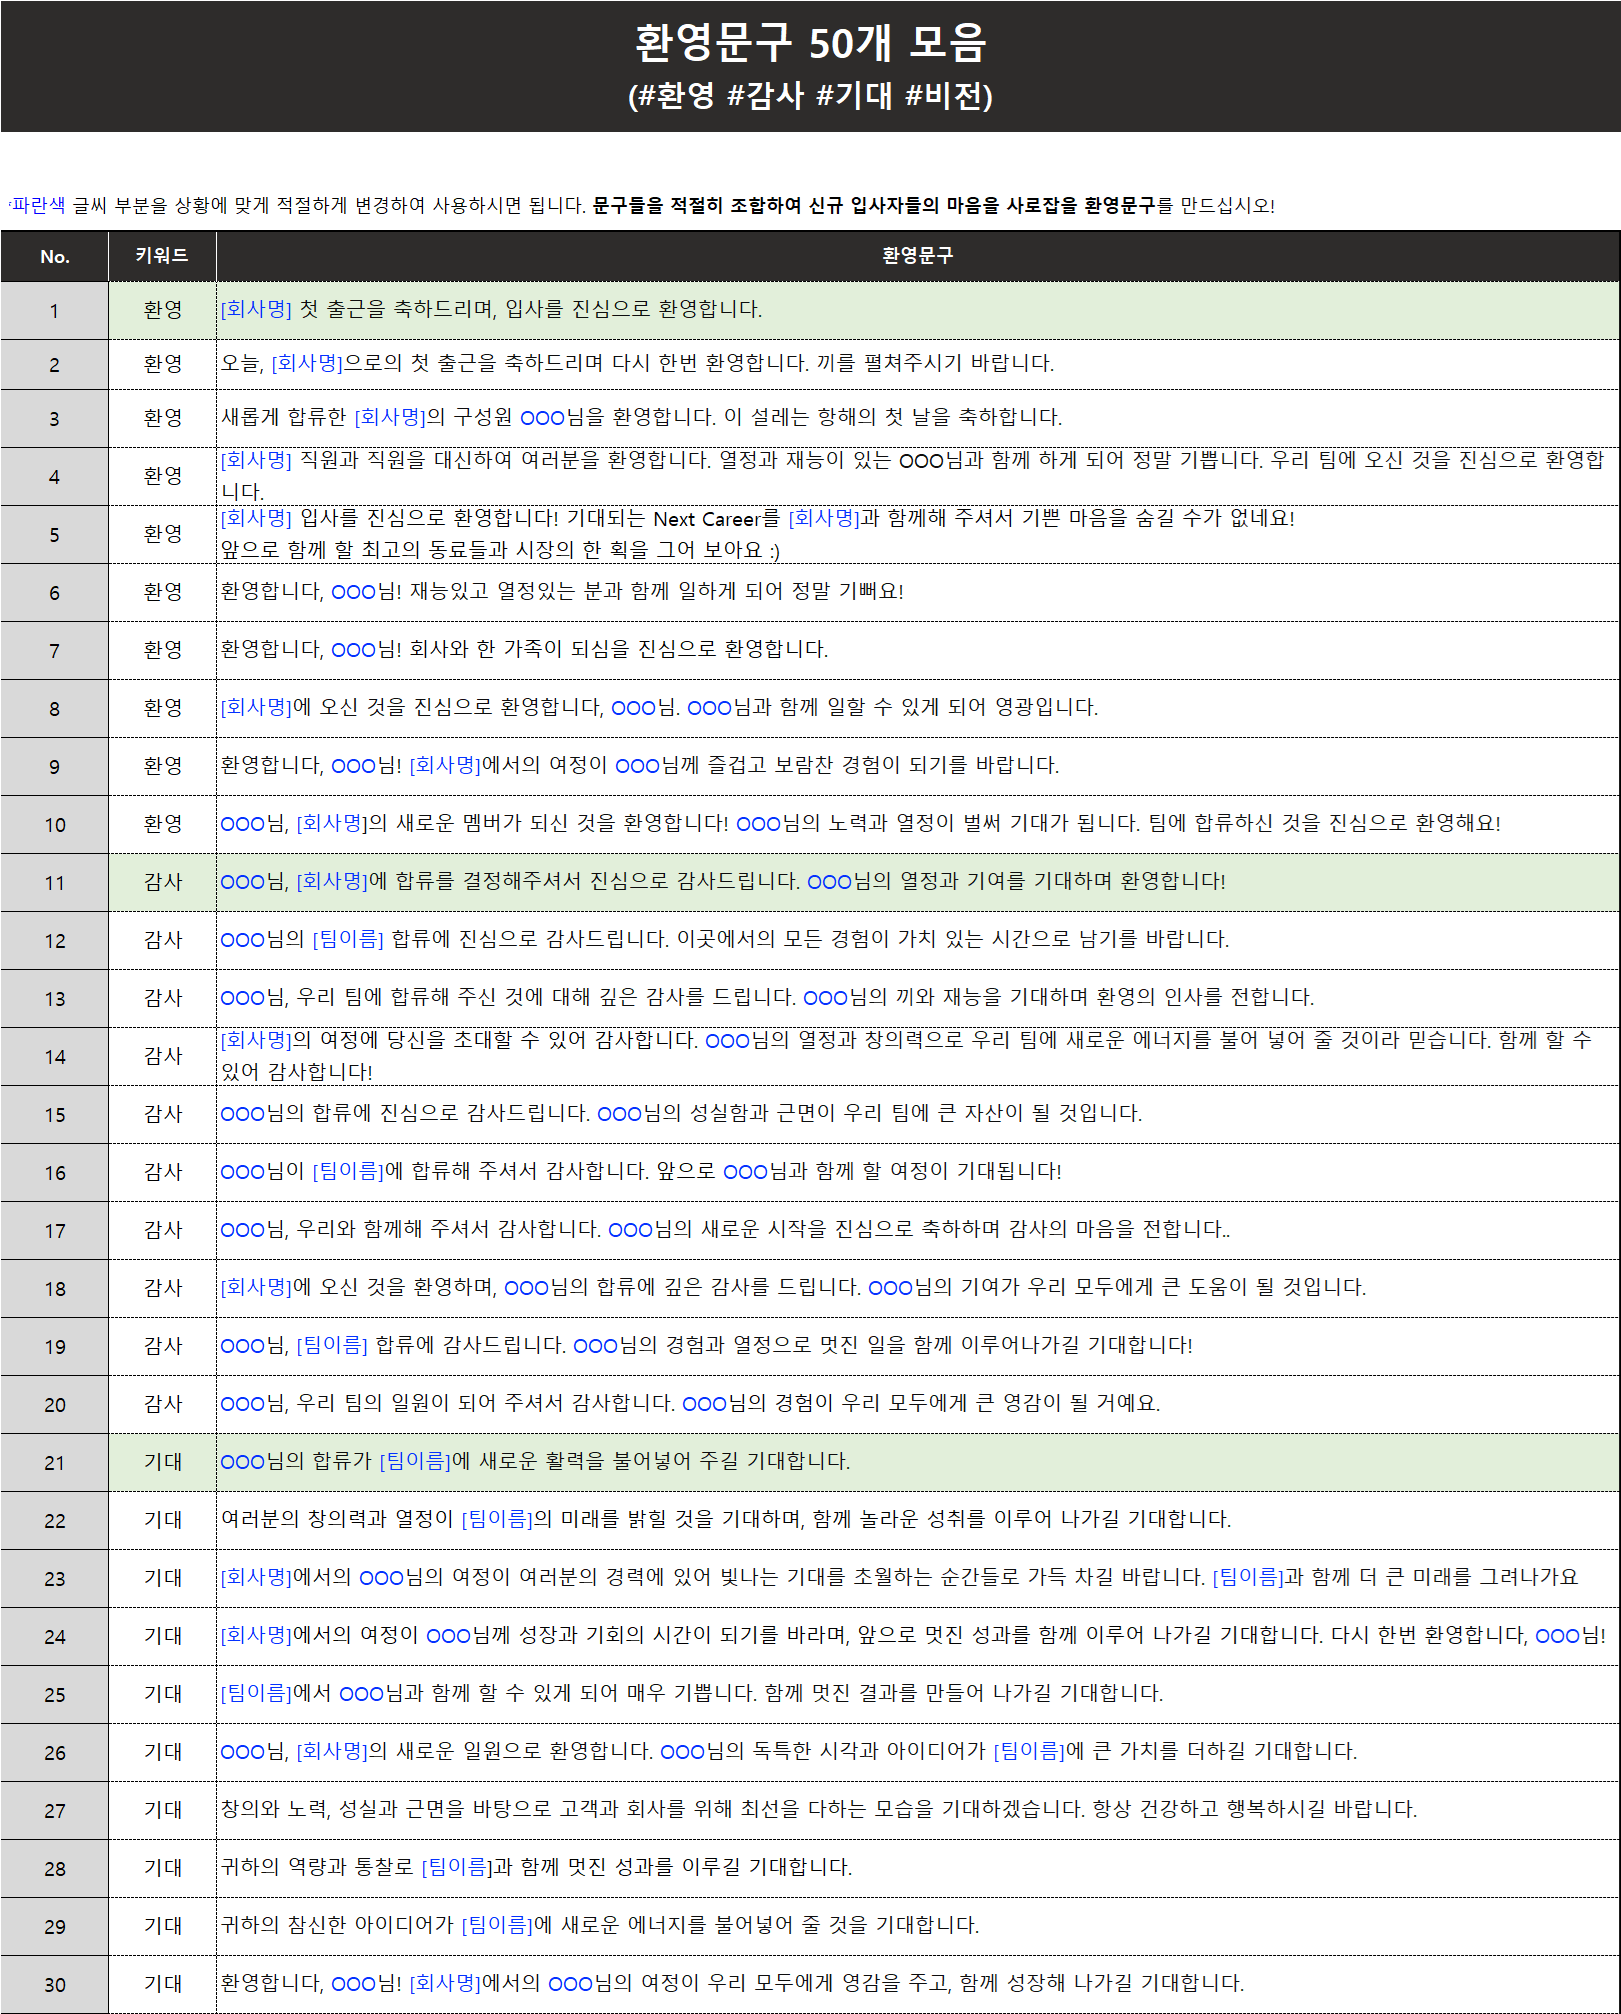
Task: Click row number 1 cell
Action: click(54, 311)
